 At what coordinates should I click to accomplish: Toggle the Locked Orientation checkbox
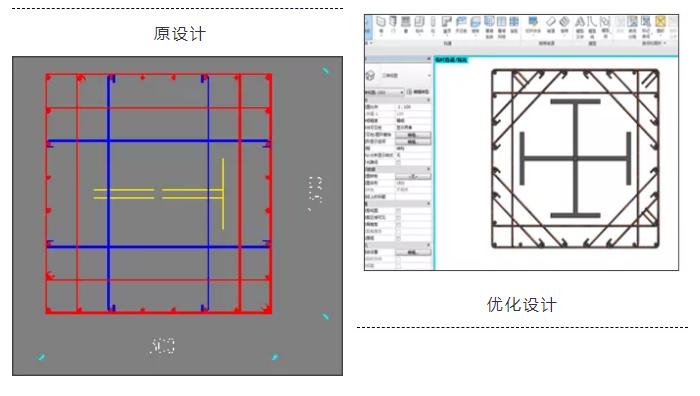point(398,259)
